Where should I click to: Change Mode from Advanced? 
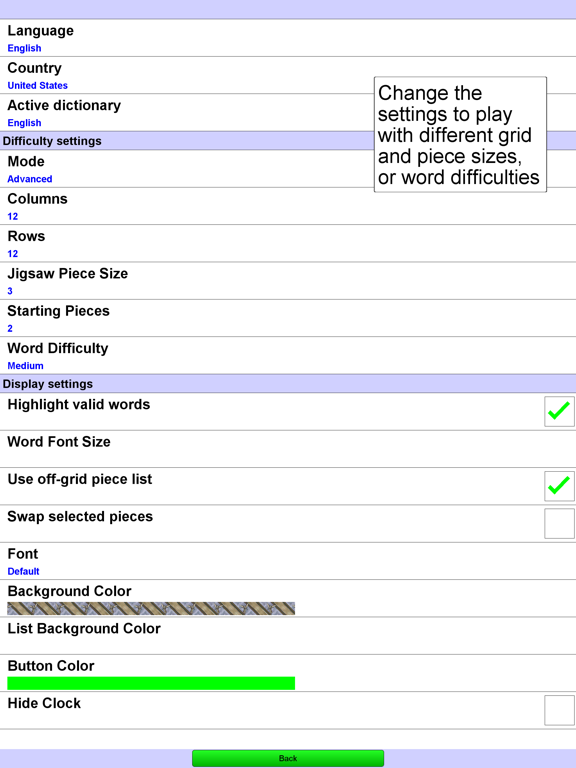[x=288, y=168]
